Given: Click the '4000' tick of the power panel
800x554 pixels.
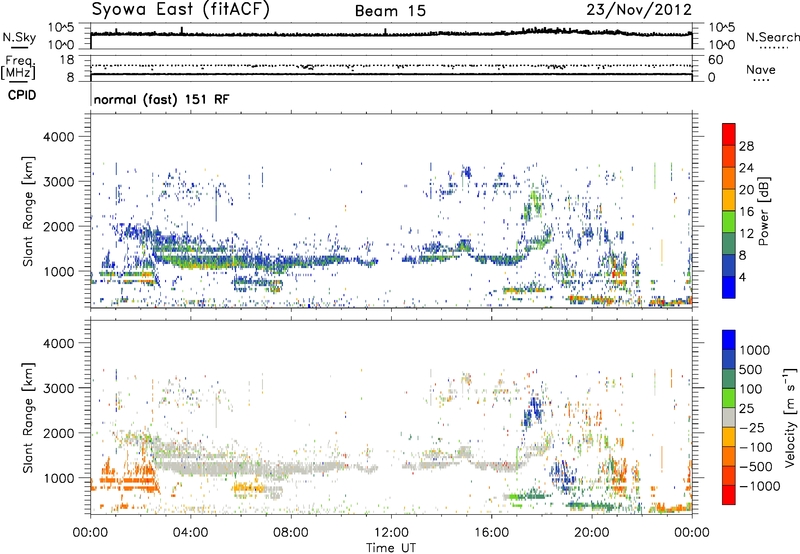Looking at the screenshot, I should (59, 137).
